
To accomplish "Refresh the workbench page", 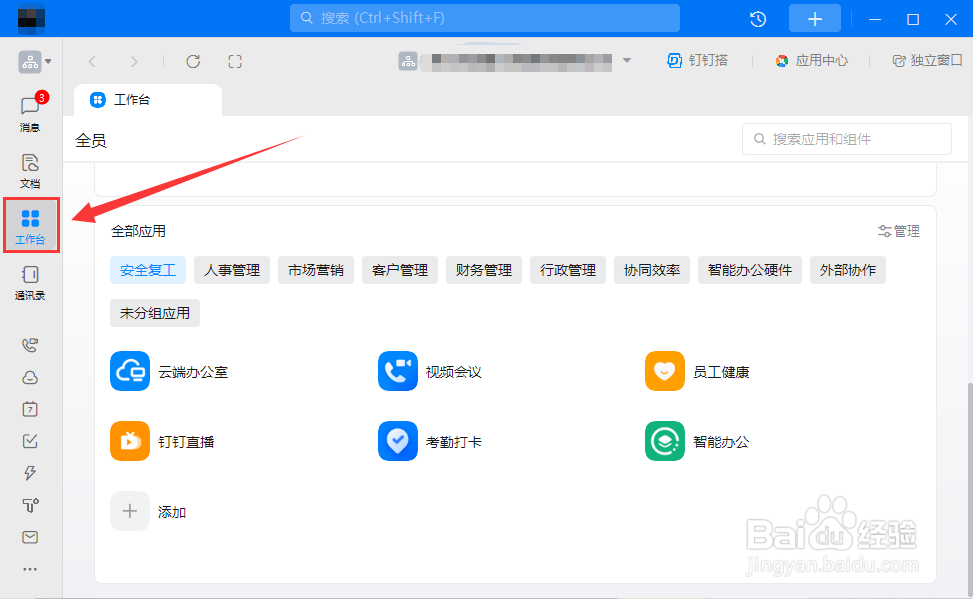I will [x=193, y=61].
